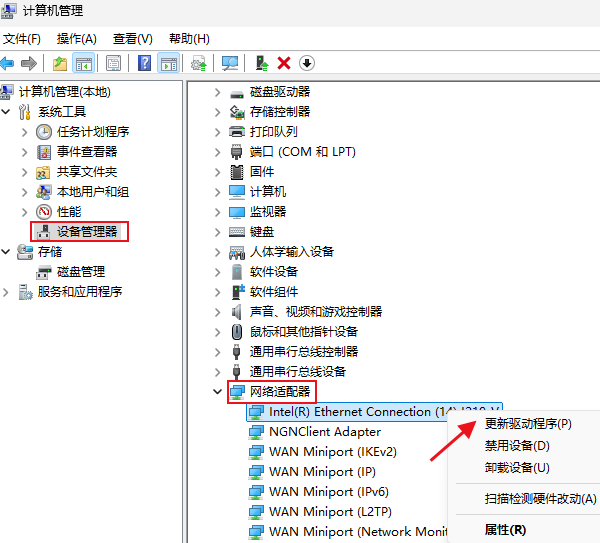Expand the 服务和应用程序 node chevron
Screen dimensions: 600x543
click(x=5, y=292)
